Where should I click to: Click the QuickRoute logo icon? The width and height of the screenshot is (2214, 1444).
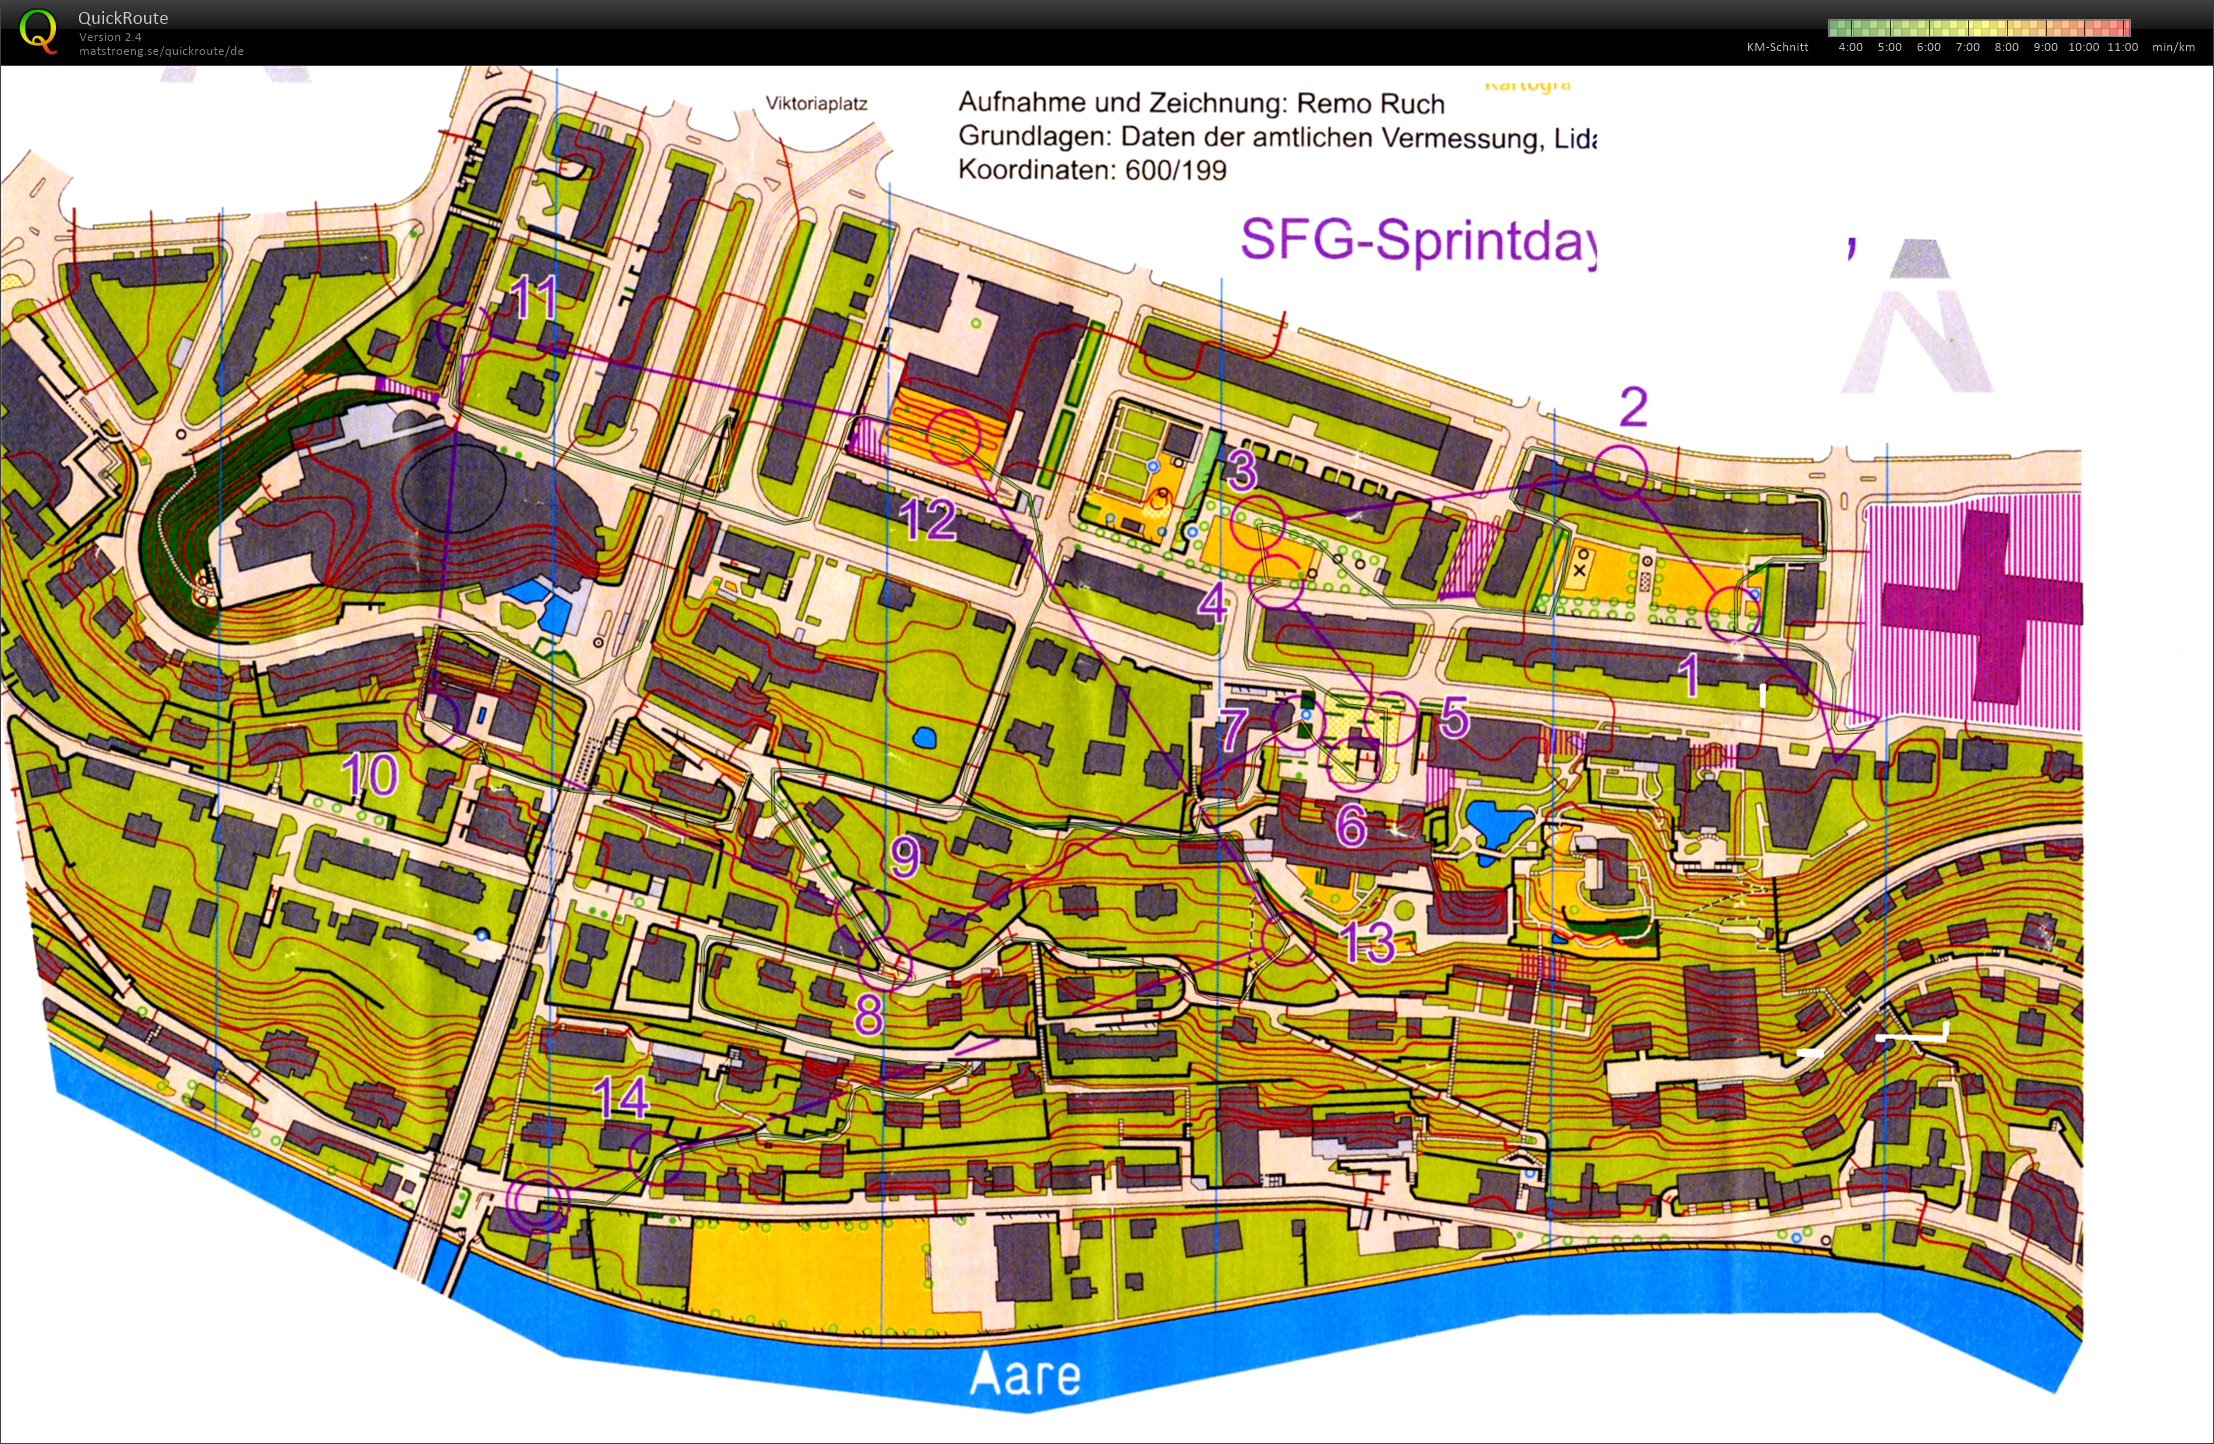click(x=38, y=31)
